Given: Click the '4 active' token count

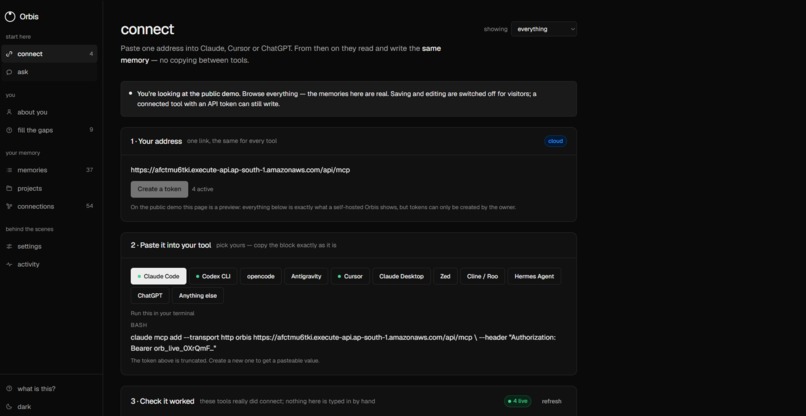Looking at the screenshot, I should pos(203,189).
